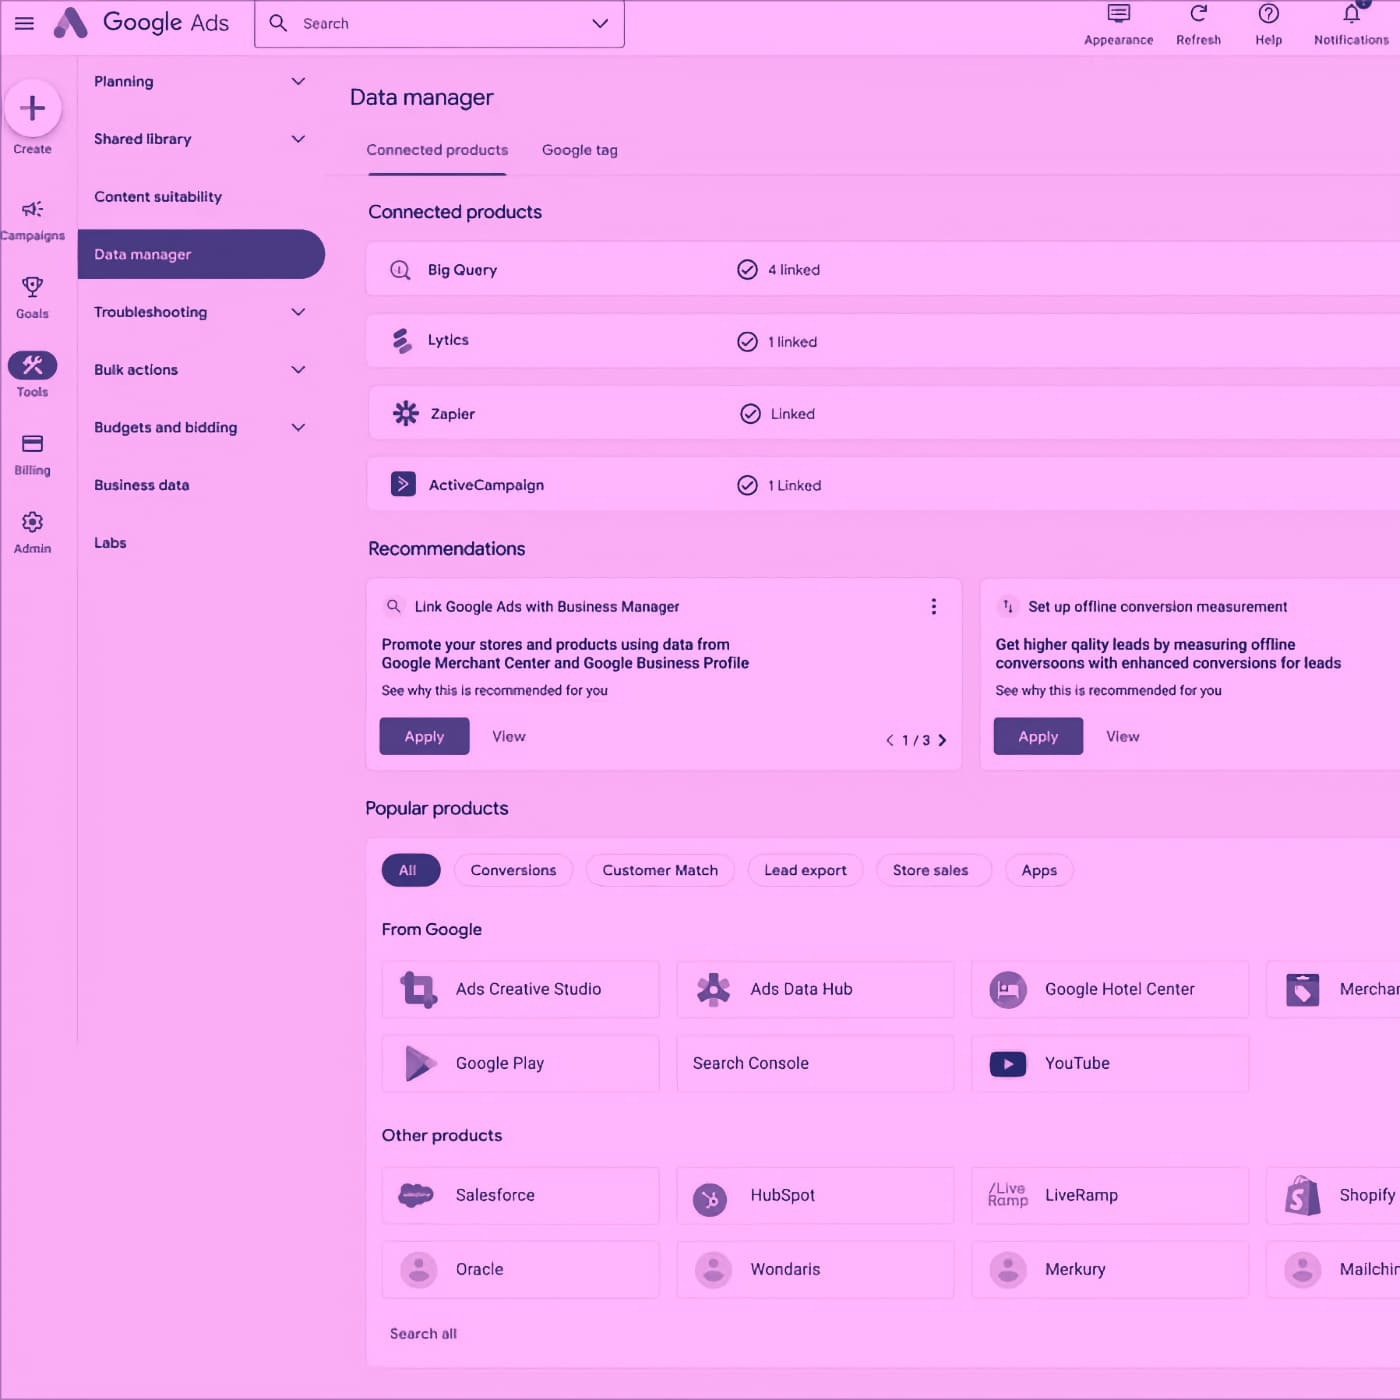Click the Lytics product icon

tap(402, 341)
